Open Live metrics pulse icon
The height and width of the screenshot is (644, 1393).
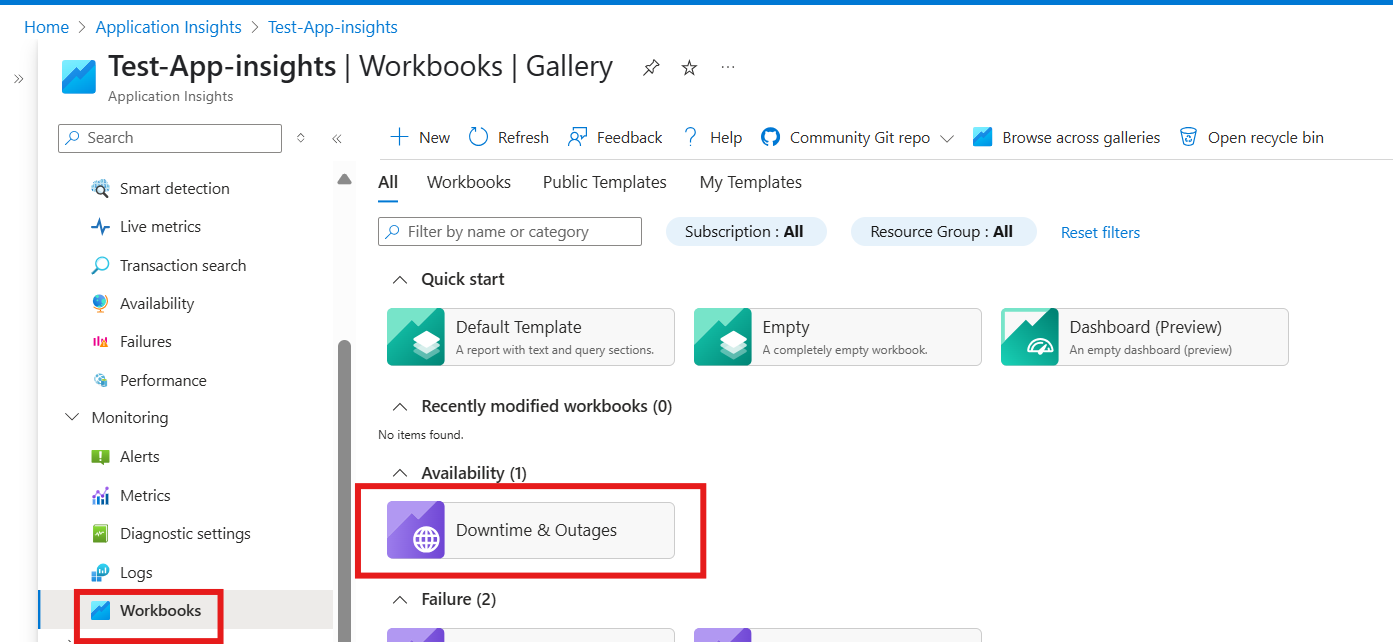[100, 227]
